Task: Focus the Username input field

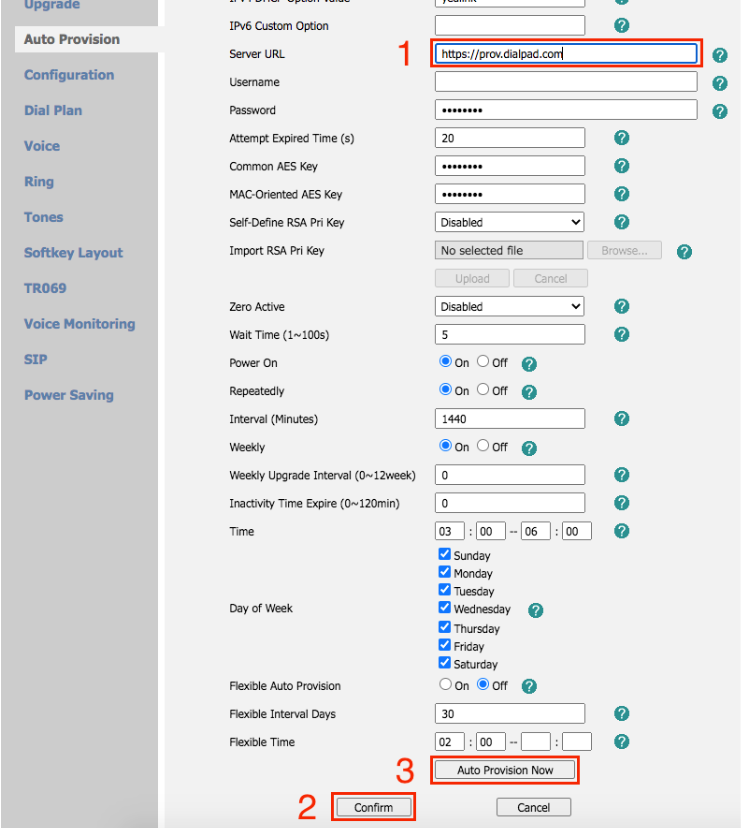Action: coord(566,82)
